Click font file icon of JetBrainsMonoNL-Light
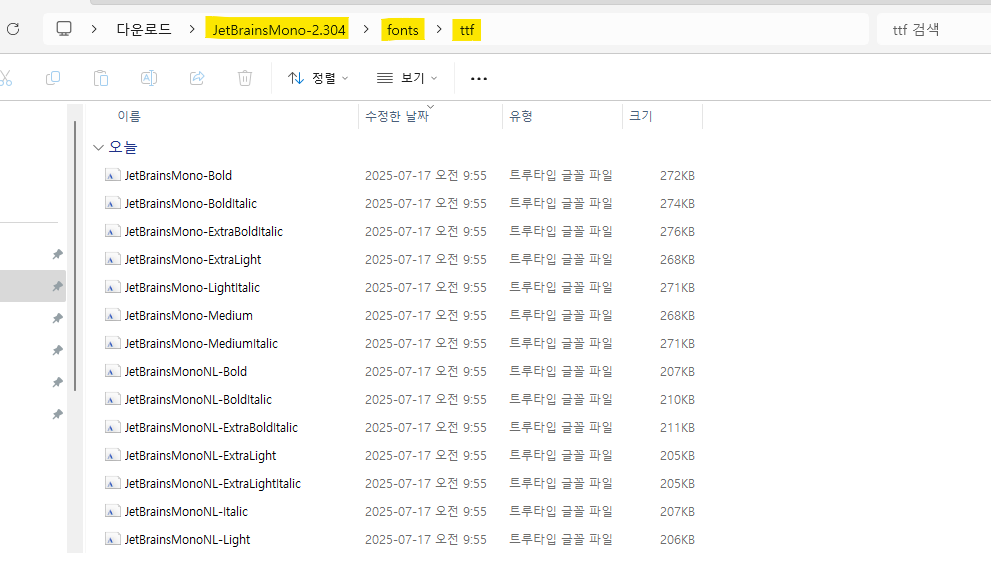Screen dimensions: 991x571 pos(112,539)
